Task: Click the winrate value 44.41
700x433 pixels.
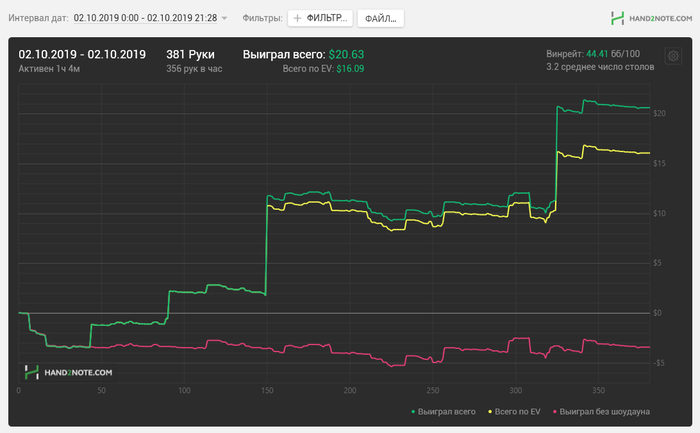Action: (597, 54)
